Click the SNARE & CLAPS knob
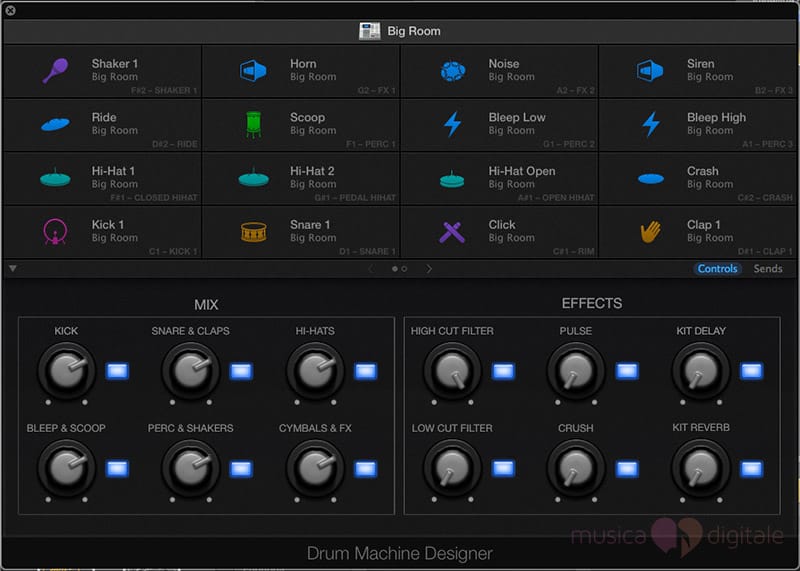Image resolution: width=800 pixels, height=571 pixels. click(x=190, y=371)
